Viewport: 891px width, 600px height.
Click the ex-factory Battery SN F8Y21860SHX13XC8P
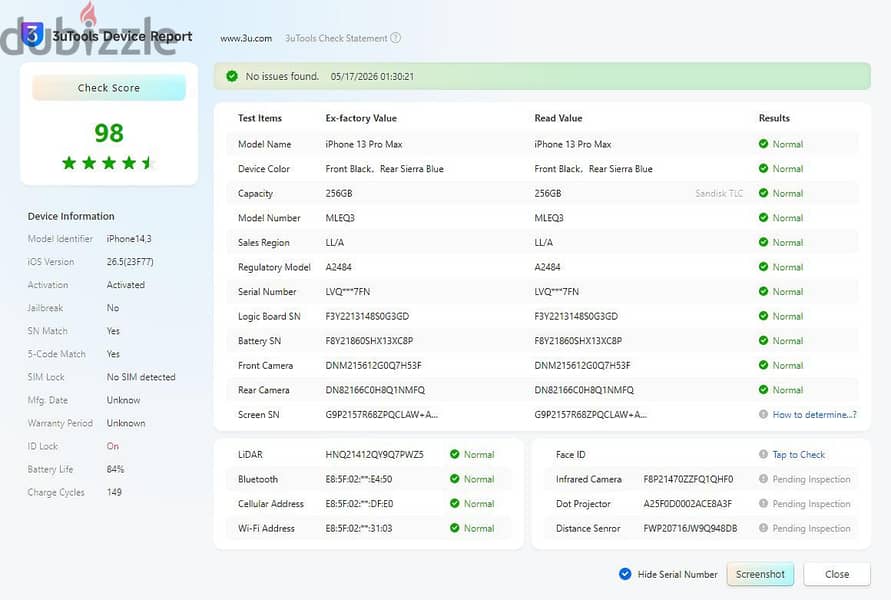[369, 340]
